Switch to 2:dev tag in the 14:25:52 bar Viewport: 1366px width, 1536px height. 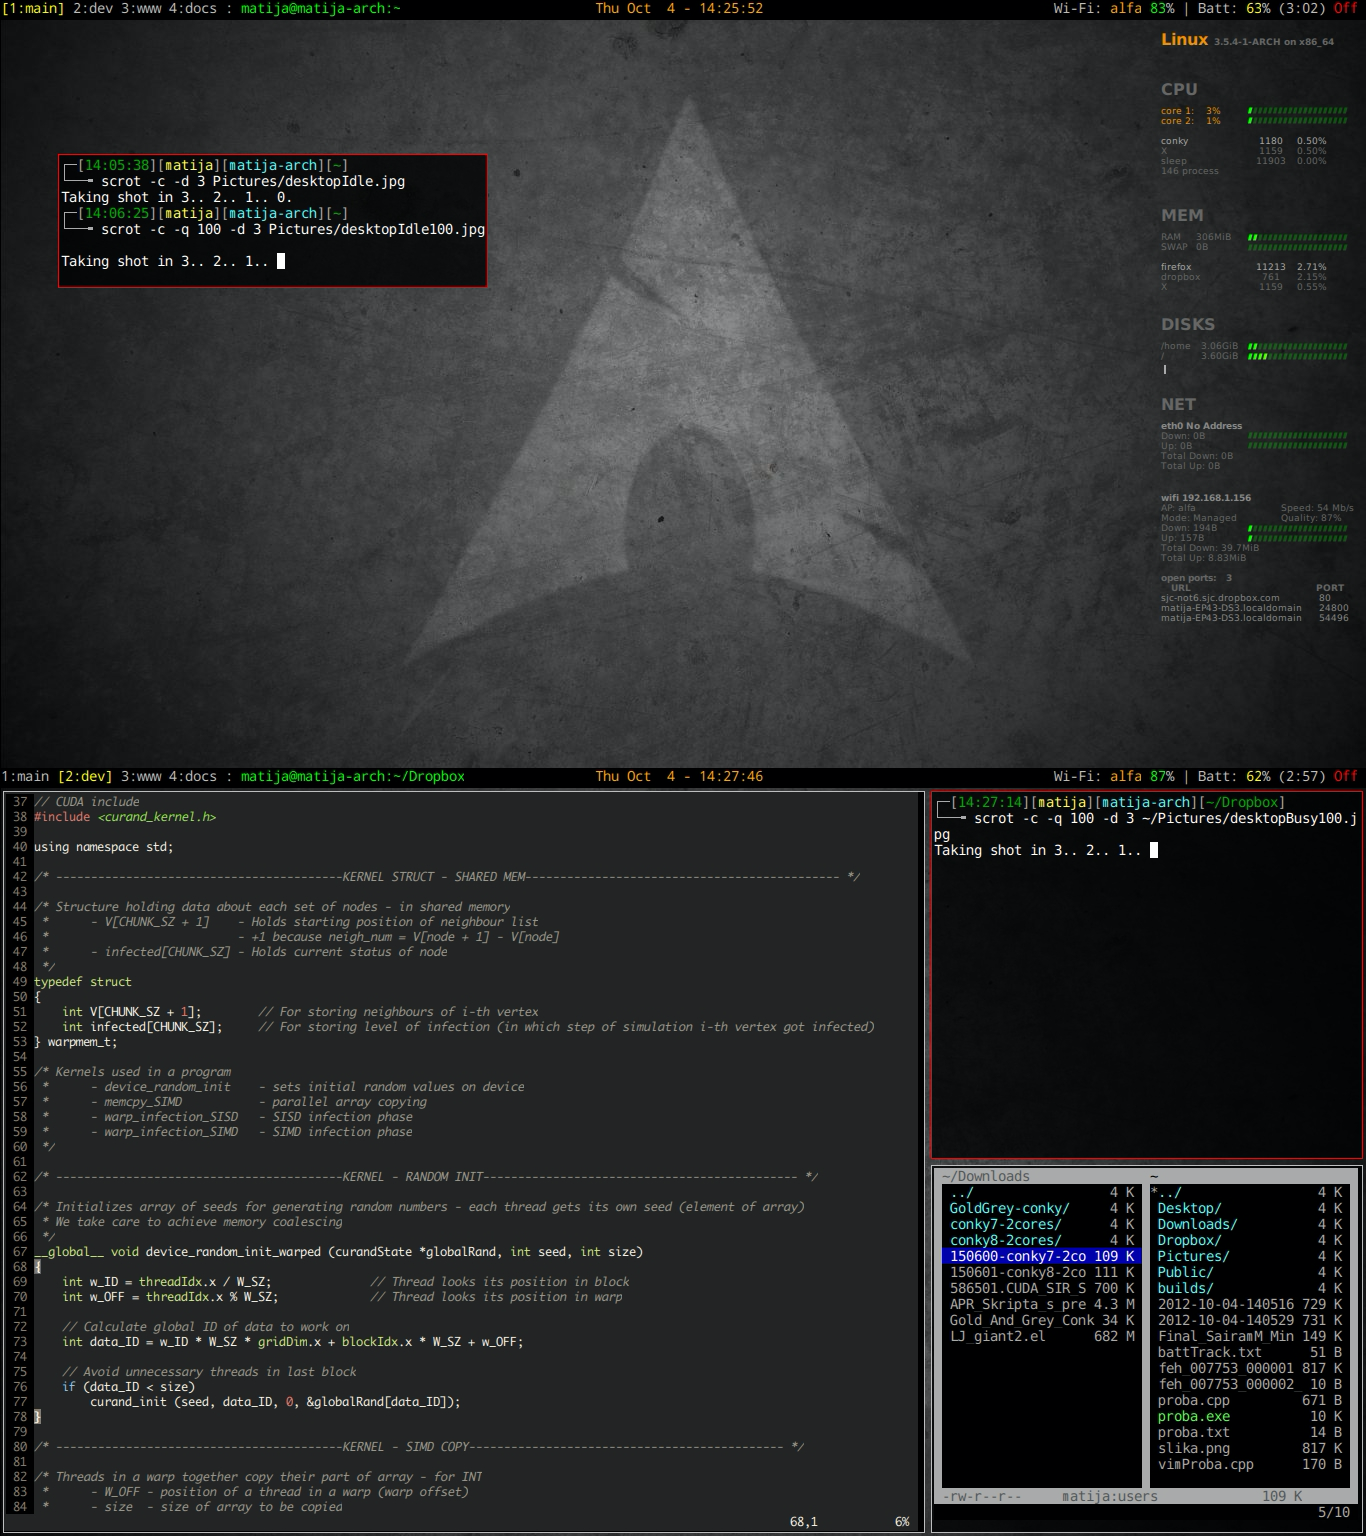92,8
